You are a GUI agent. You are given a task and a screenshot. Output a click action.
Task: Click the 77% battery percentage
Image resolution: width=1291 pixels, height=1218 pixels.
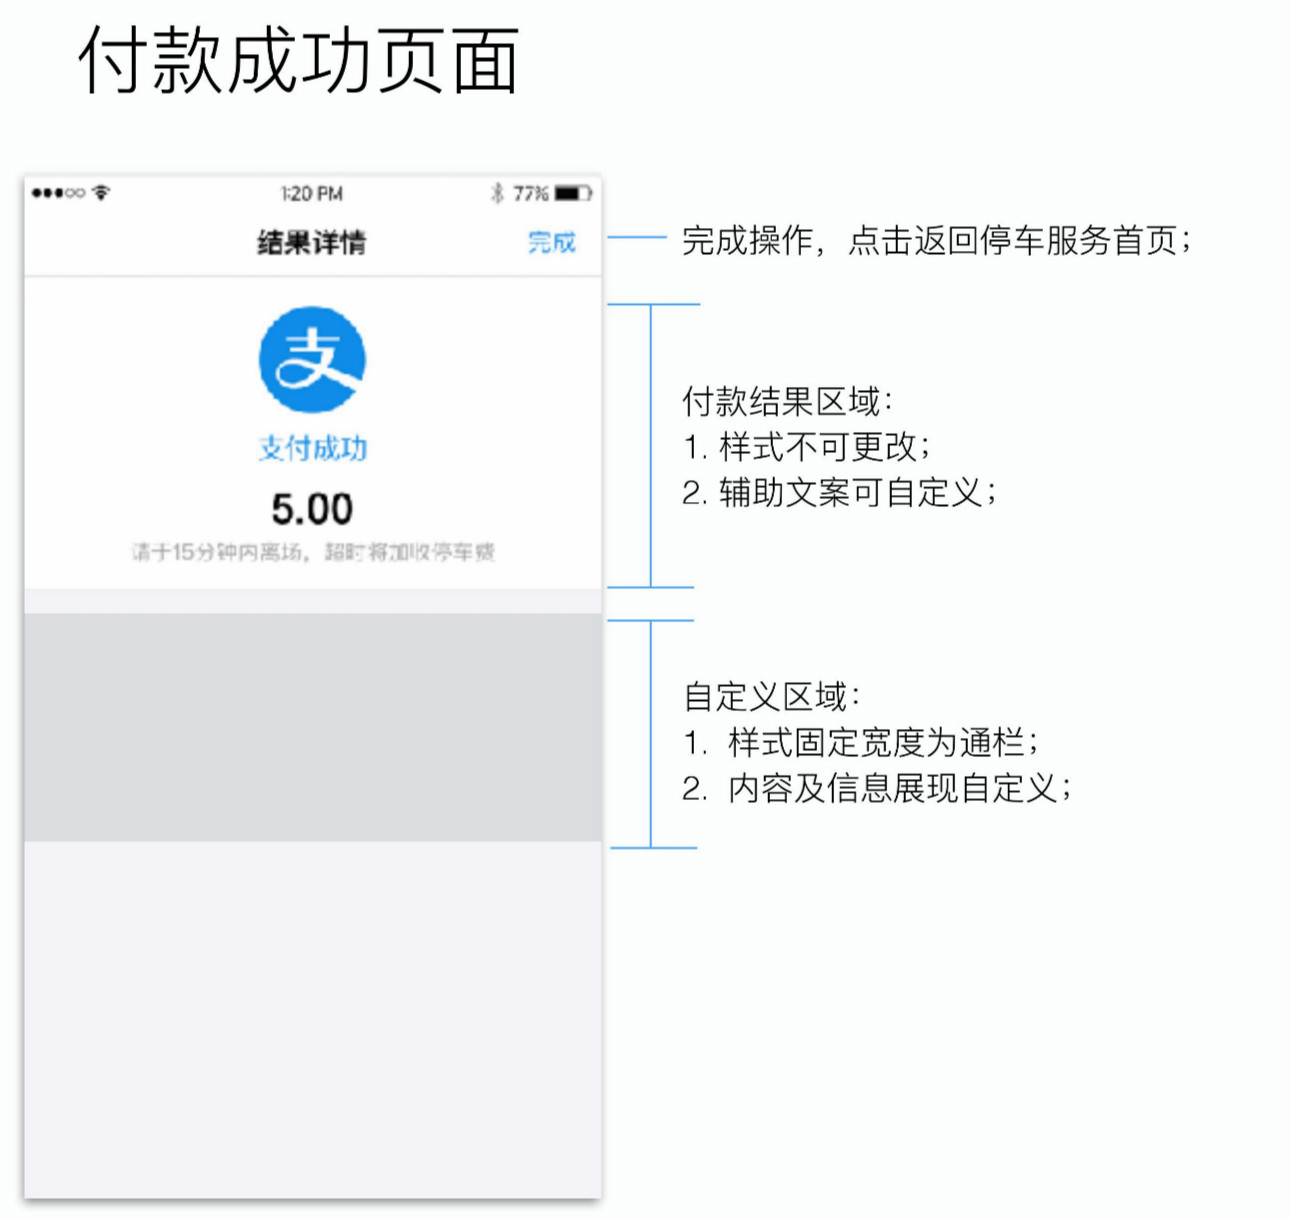click(531, 193)
